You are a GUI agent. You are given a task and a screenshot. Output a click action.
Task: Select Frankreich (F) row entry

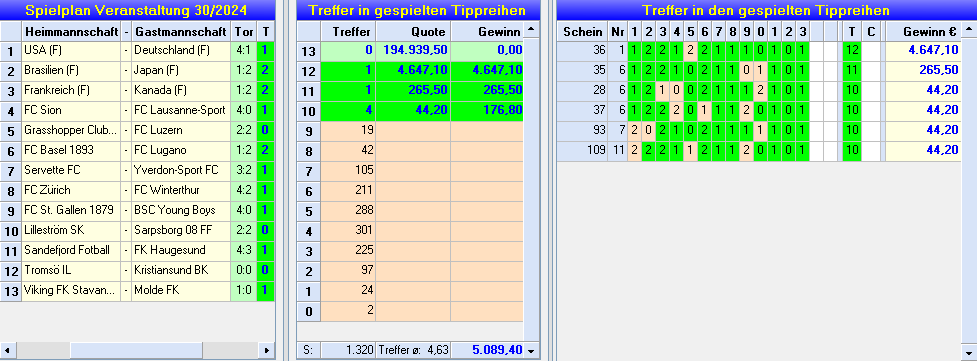click(x=71, y=90)
